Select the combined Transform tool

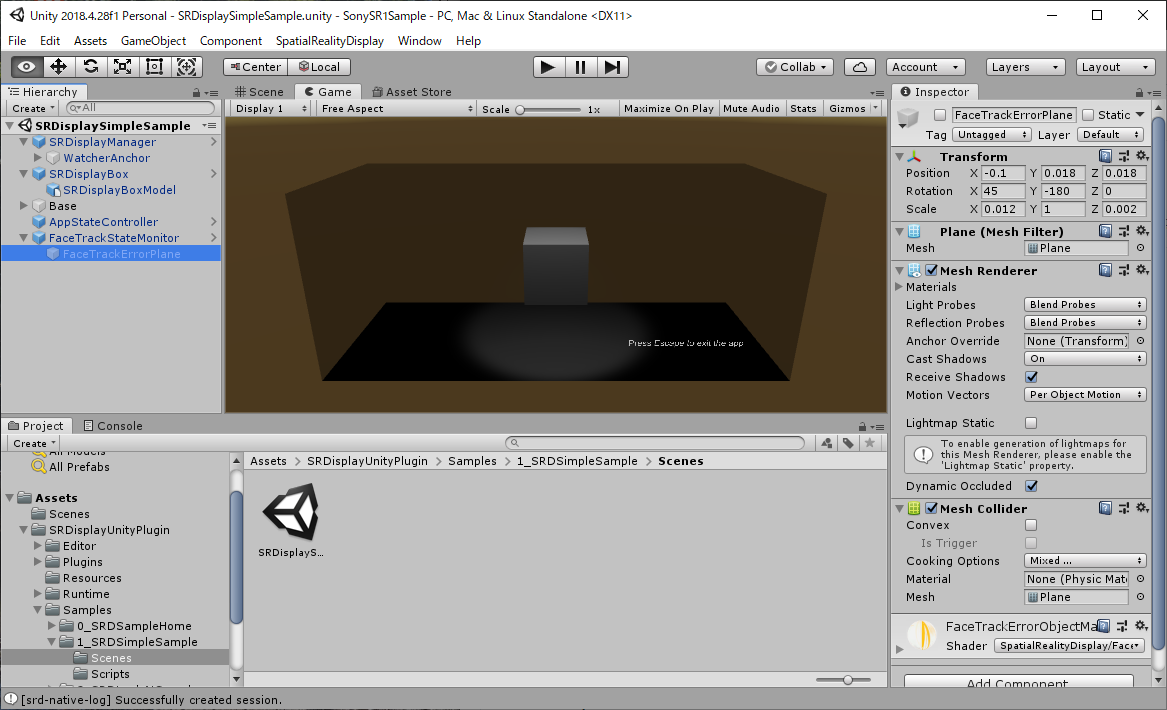pyautogui.click(x=186, y=67)
